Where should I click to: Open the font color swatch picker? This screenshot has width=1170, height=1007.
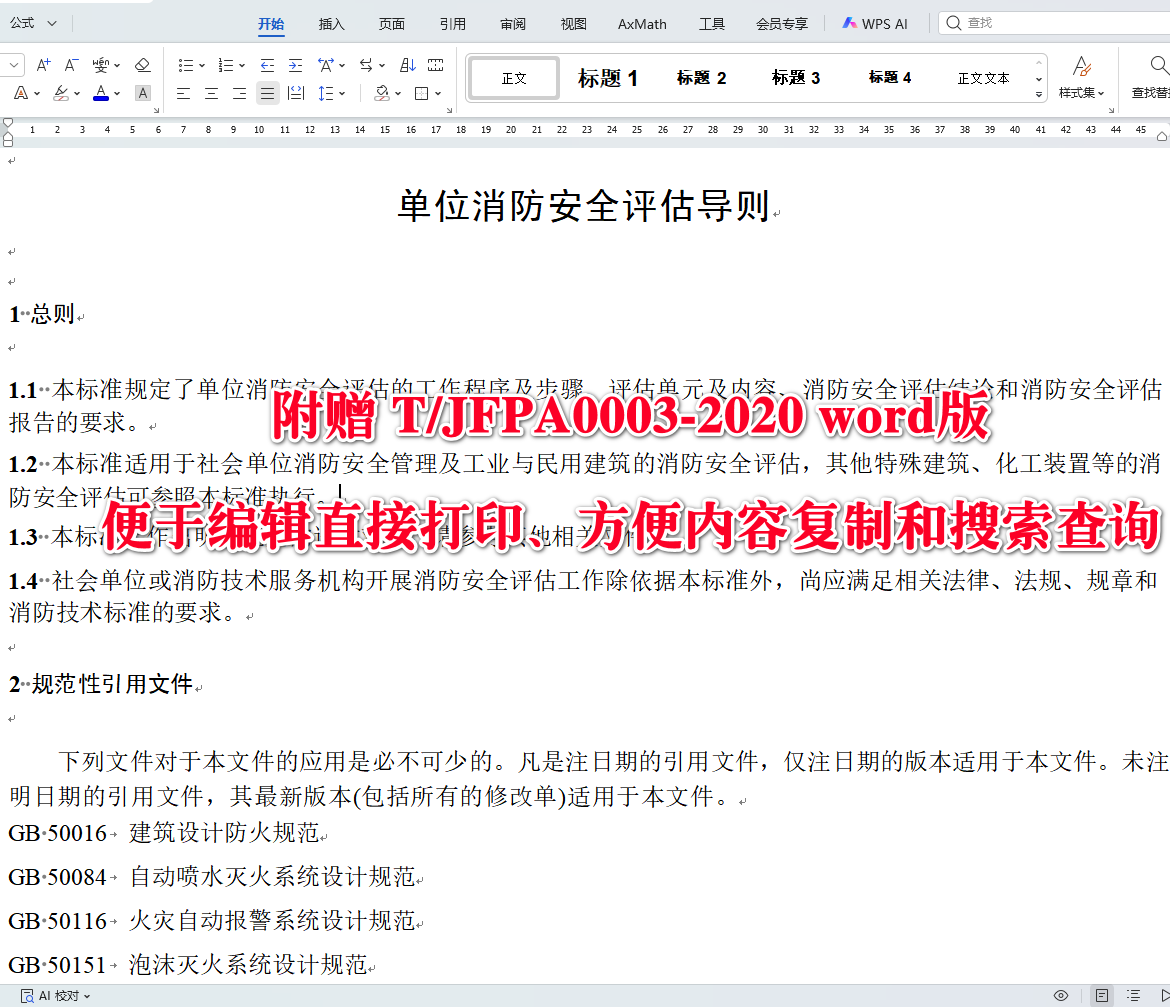[x=116, y=93]
